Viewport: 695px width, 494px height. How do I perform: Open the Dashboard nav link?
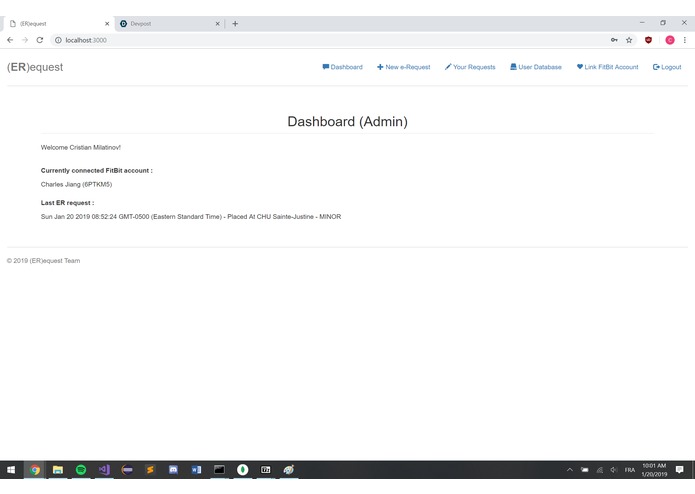342,67
